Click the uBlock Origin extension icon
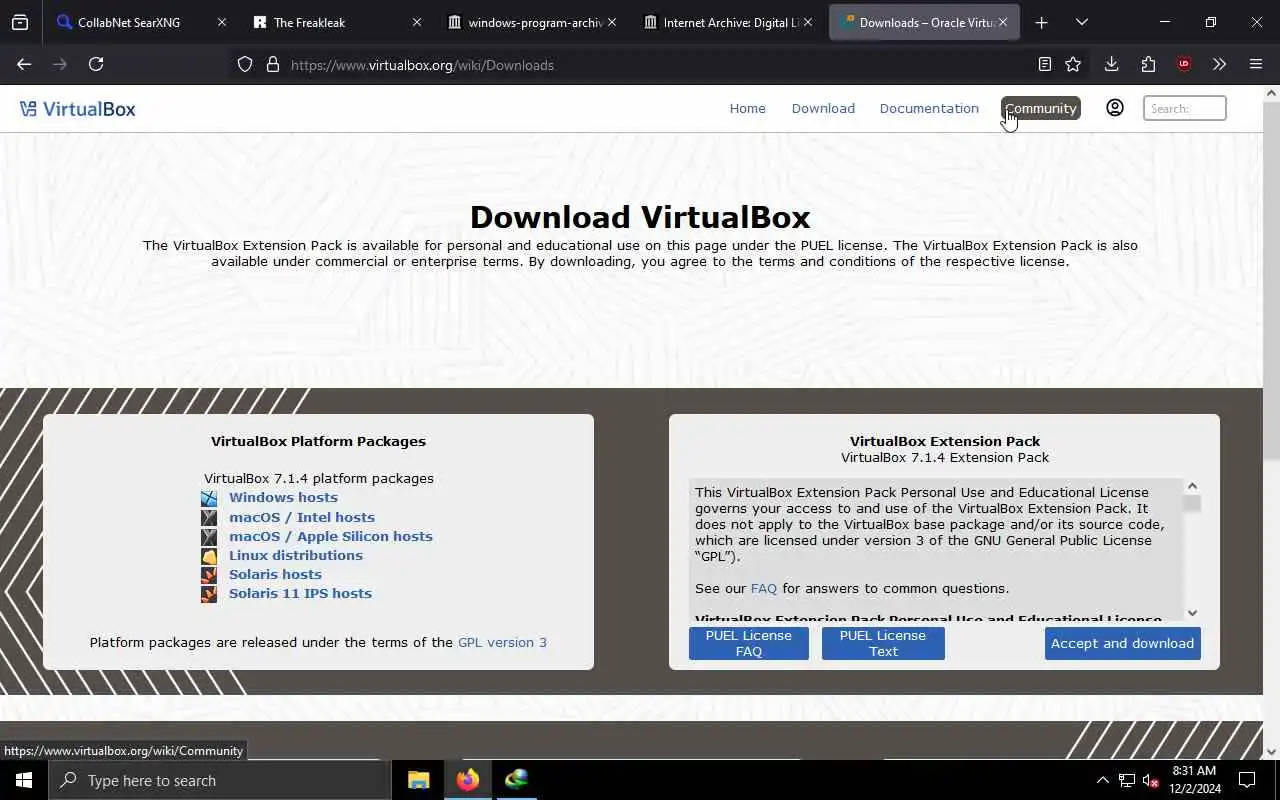The image size is (1280, 800). [x=1184, y=64]
